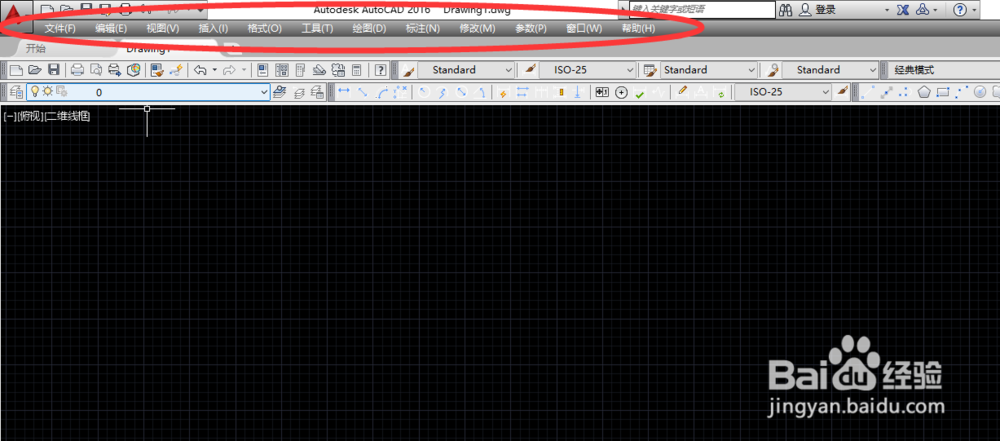
Task: Click the 二维线框 visual style label
Action: click(x=67, y=117)
